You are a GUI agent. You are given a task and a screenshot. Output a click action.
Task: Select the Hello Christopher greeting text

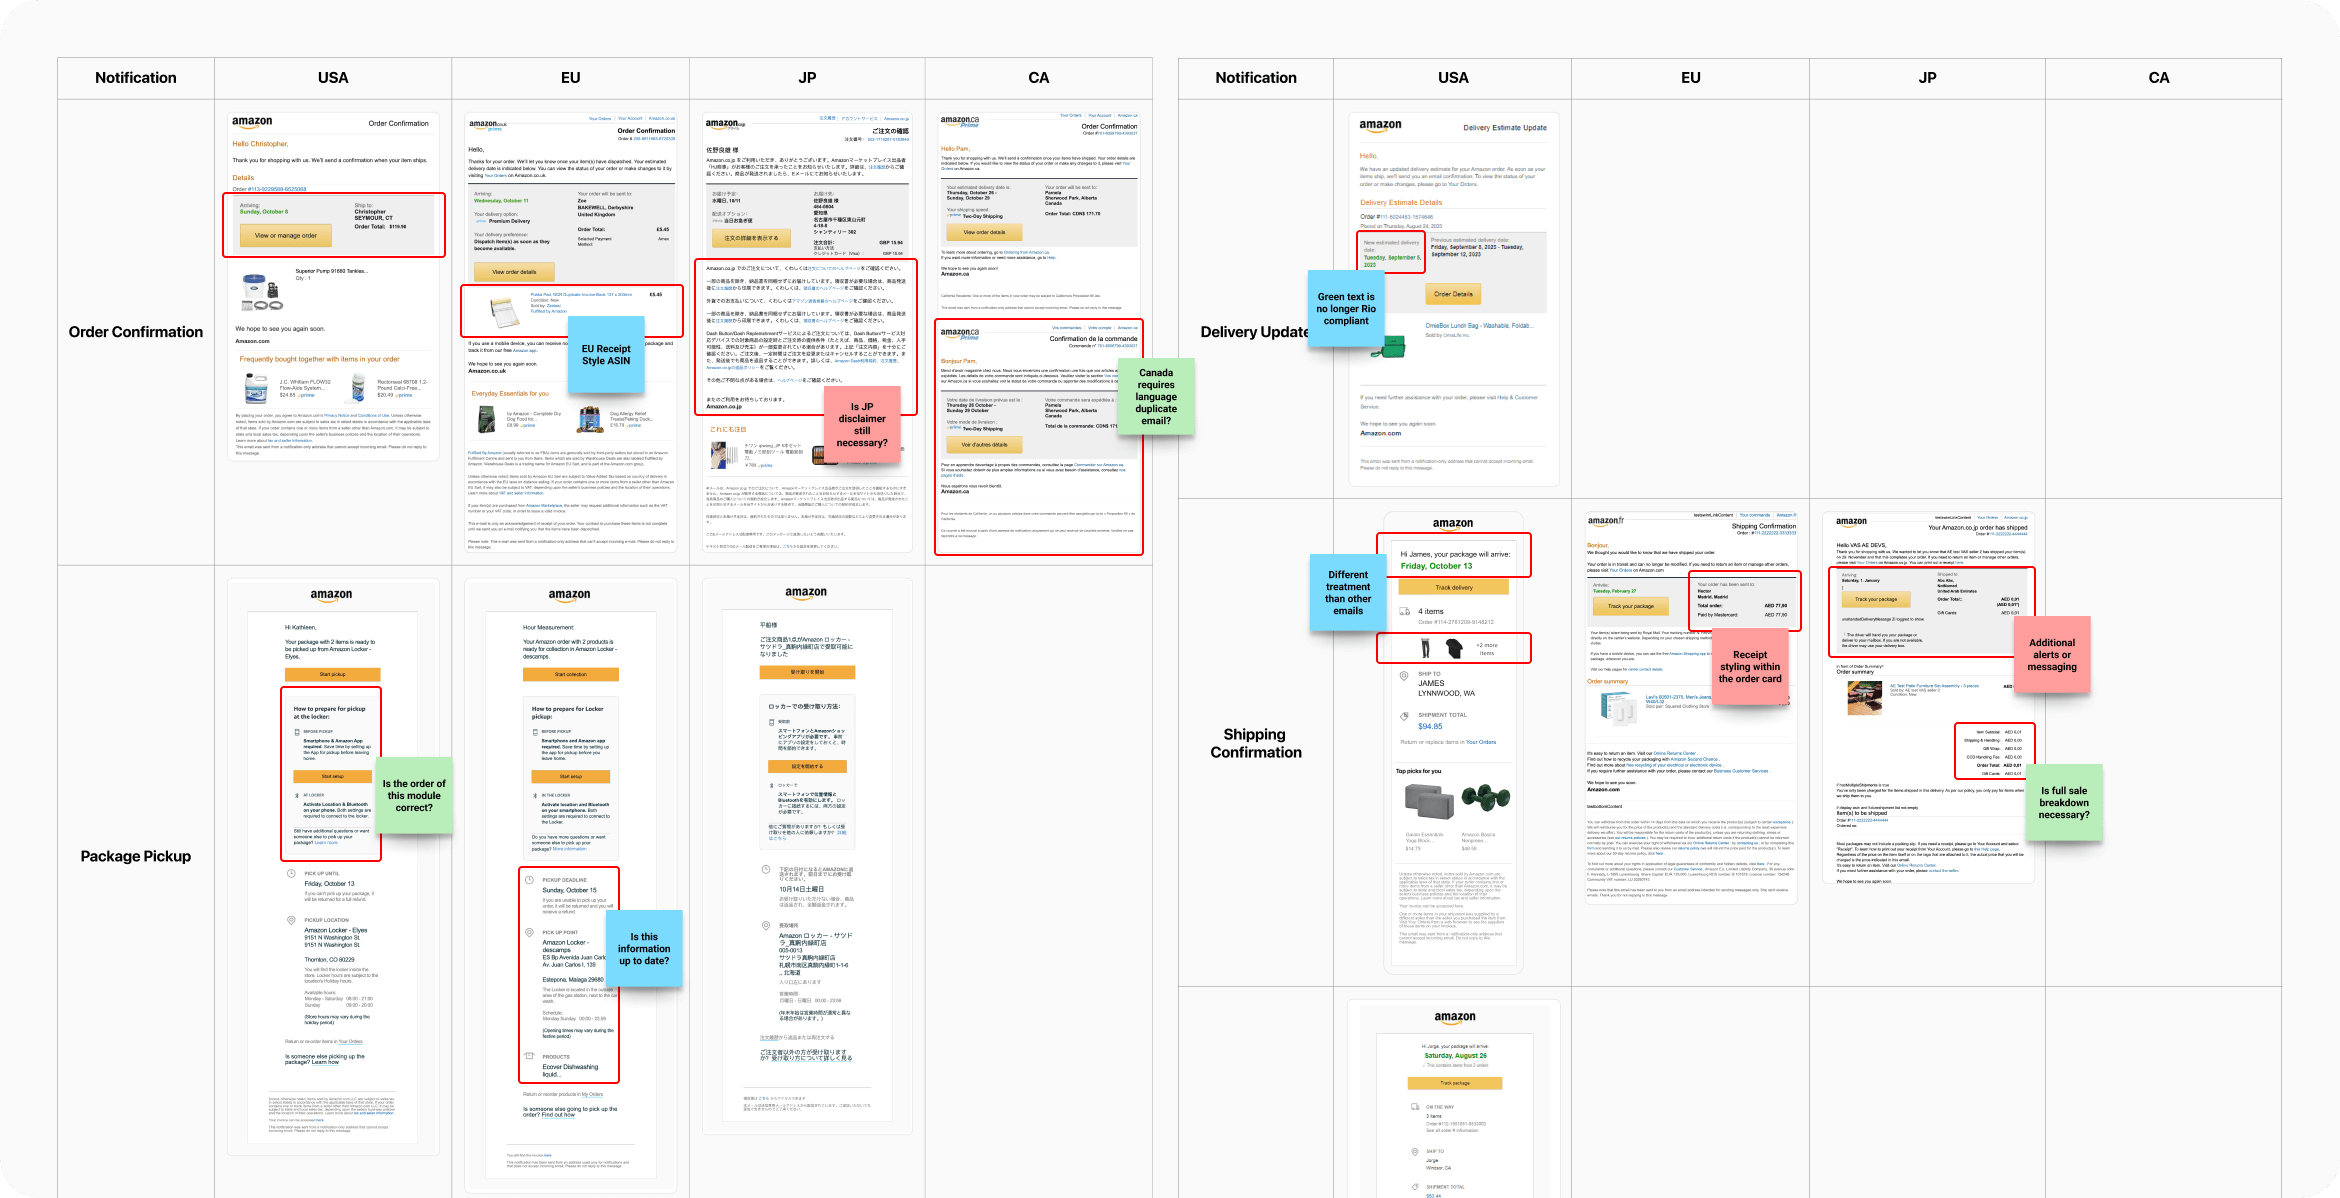[260, 144]
